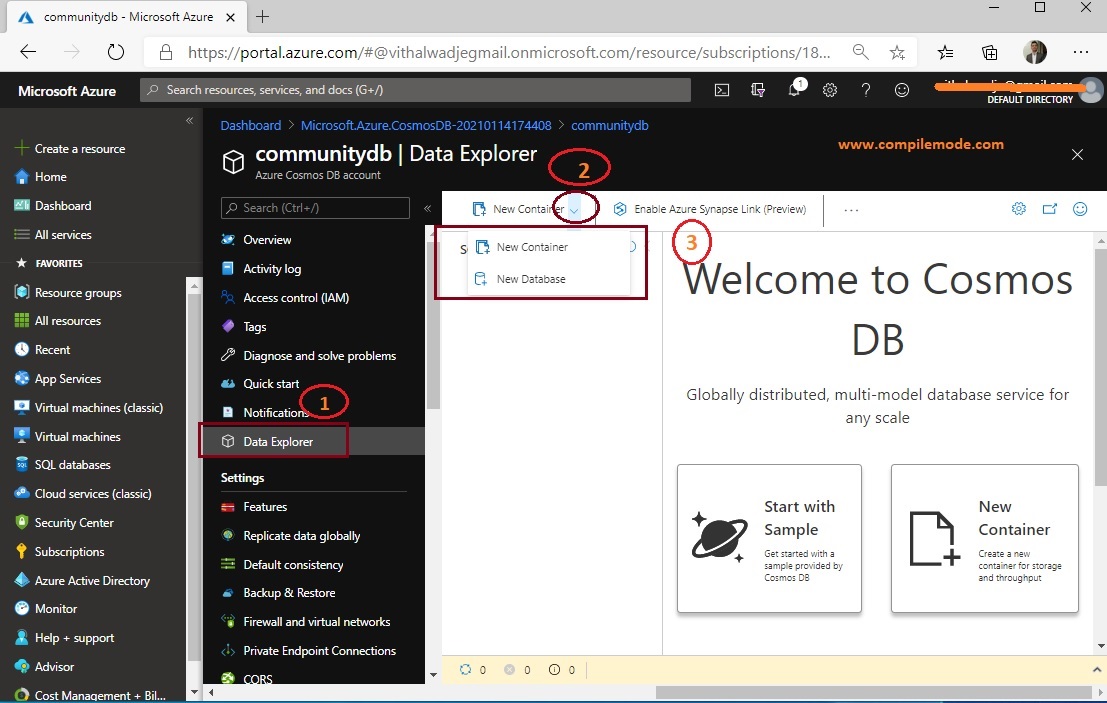Select New Database from the dropdown

coord(530,278)
